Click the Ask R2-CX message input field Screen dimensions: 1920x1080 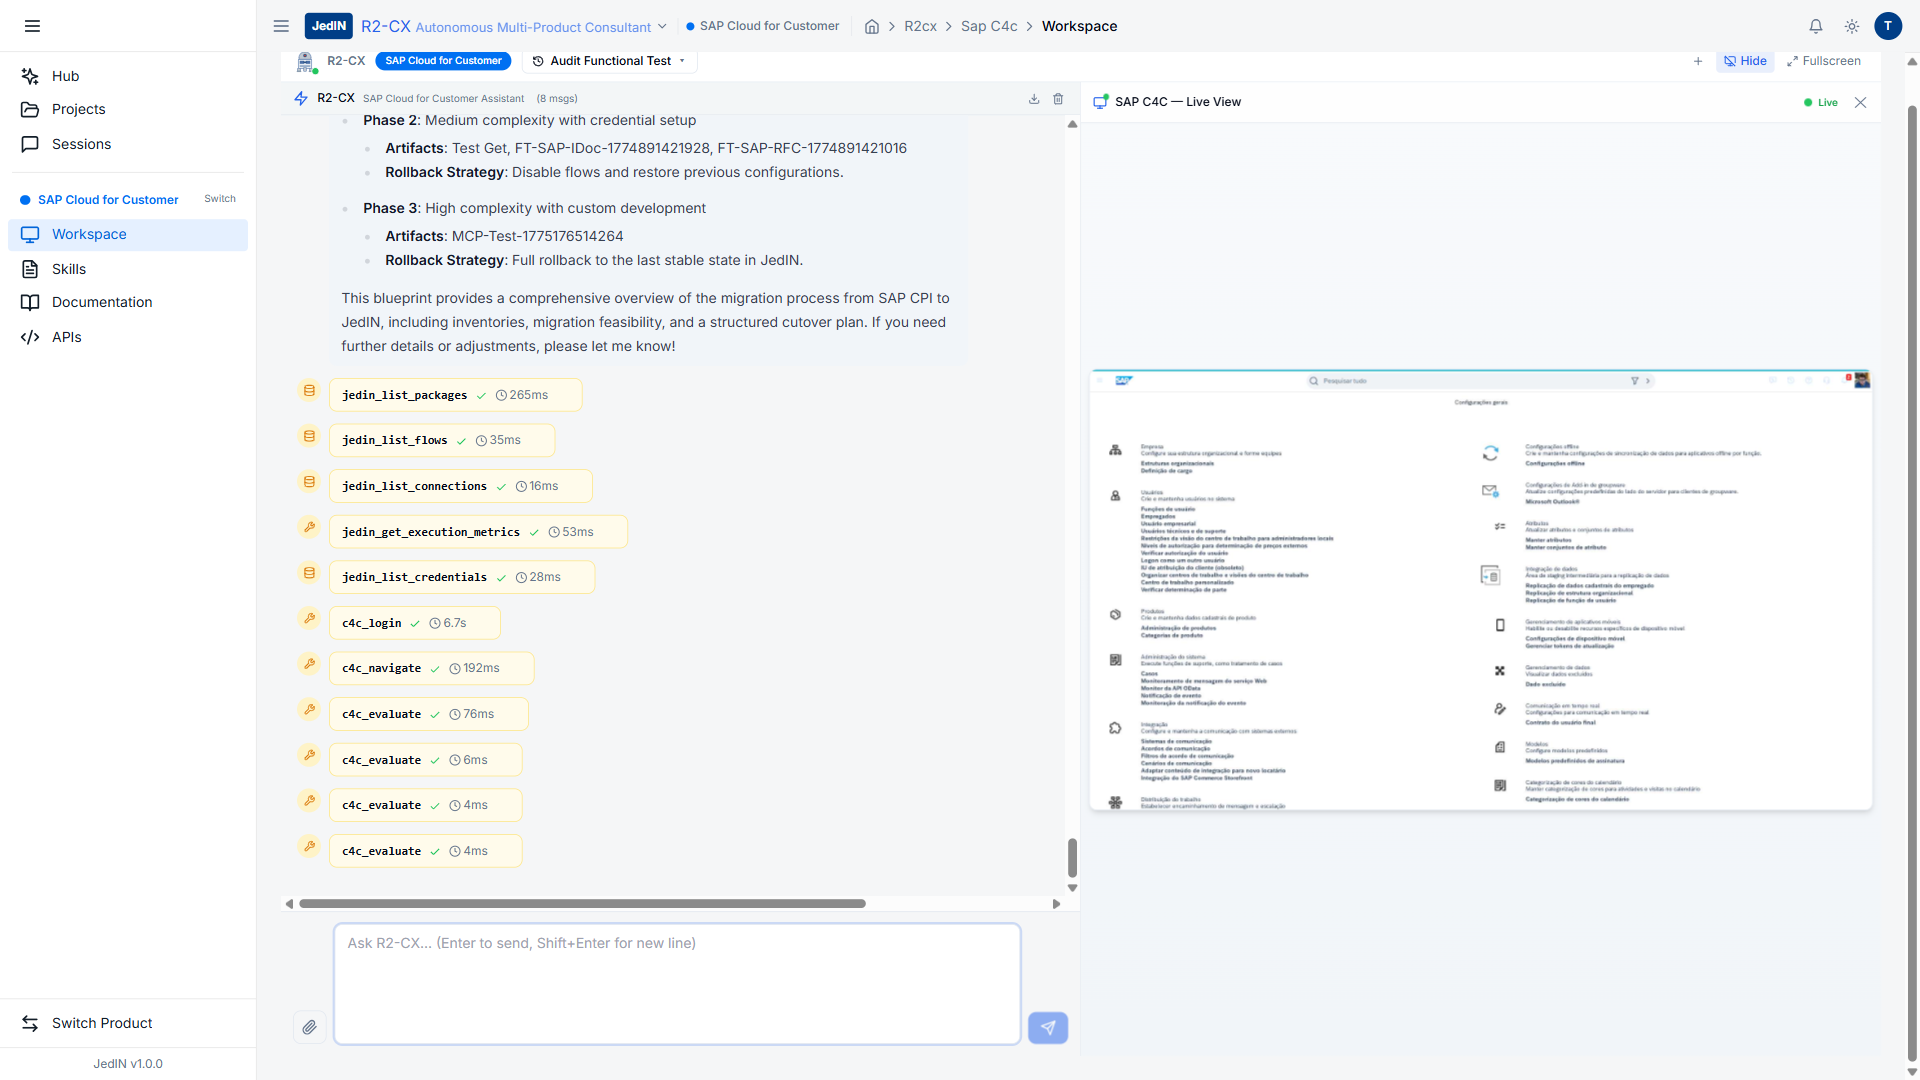(677, 983)
